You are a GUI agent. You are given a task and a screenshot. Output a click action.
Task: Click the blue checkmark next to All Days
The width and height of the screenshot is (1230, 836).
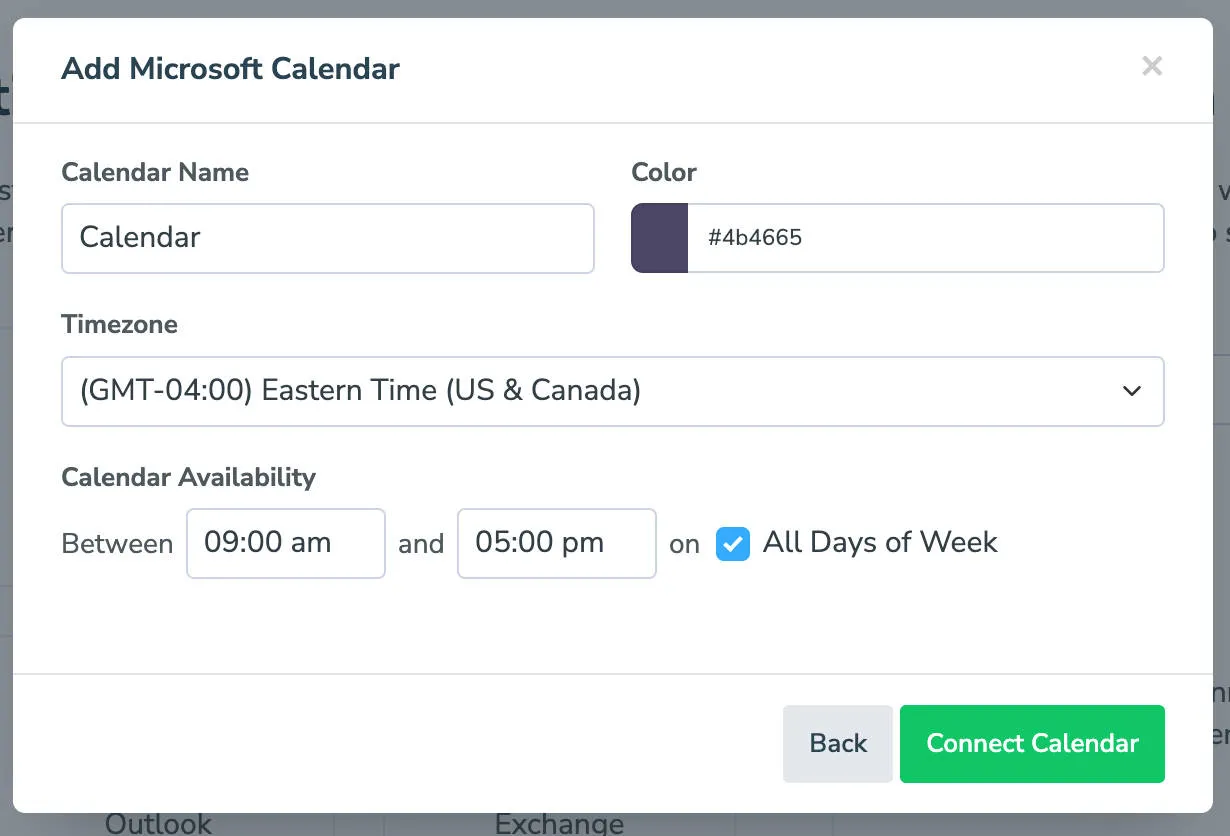733,543
